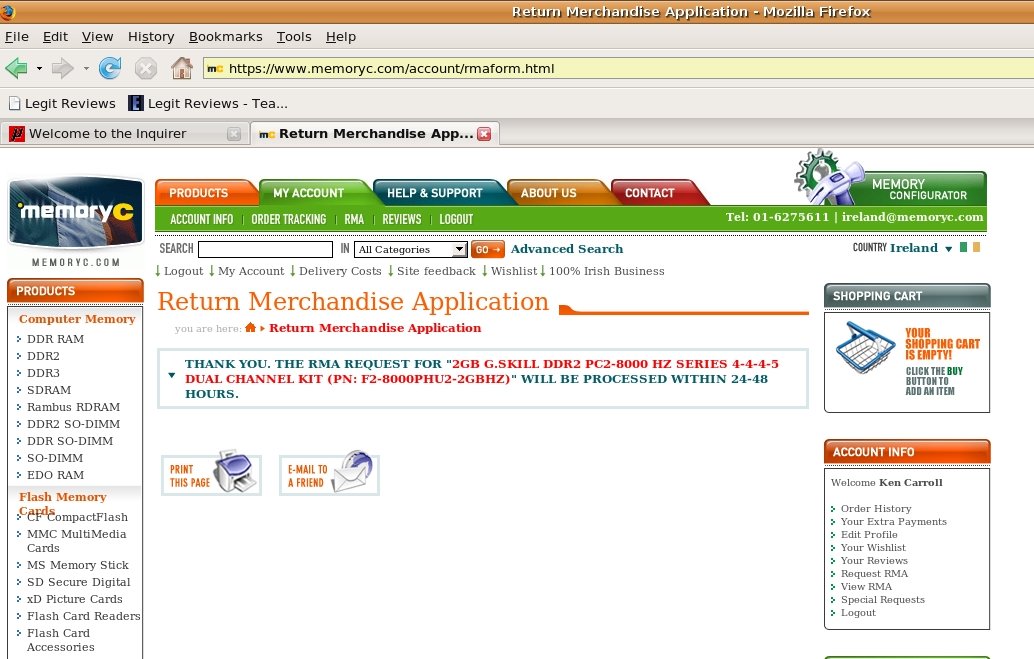This screenshot has height=659, width=1034.
Task: Open Edit Profile in Account Info
Action: coord(868,534)
